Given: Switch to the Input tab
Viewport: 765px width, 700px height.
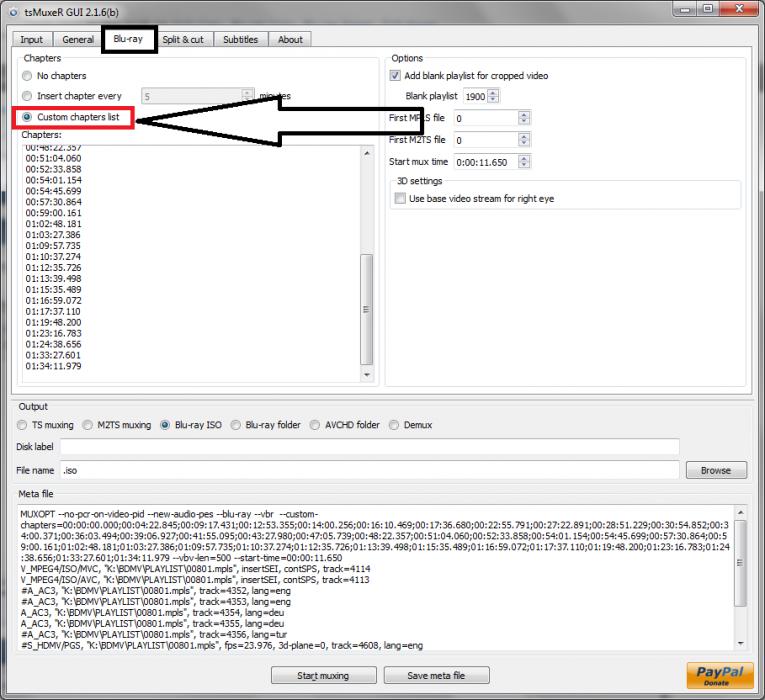Looking at the screenshot, I should pos(32,40).
